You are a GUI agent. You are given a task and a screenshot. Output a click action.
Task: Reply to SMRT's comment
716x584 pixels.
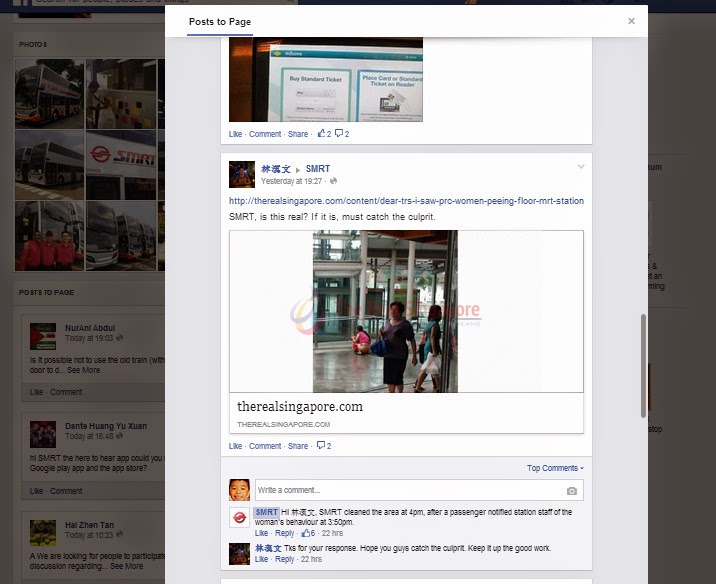pos(284,533)
